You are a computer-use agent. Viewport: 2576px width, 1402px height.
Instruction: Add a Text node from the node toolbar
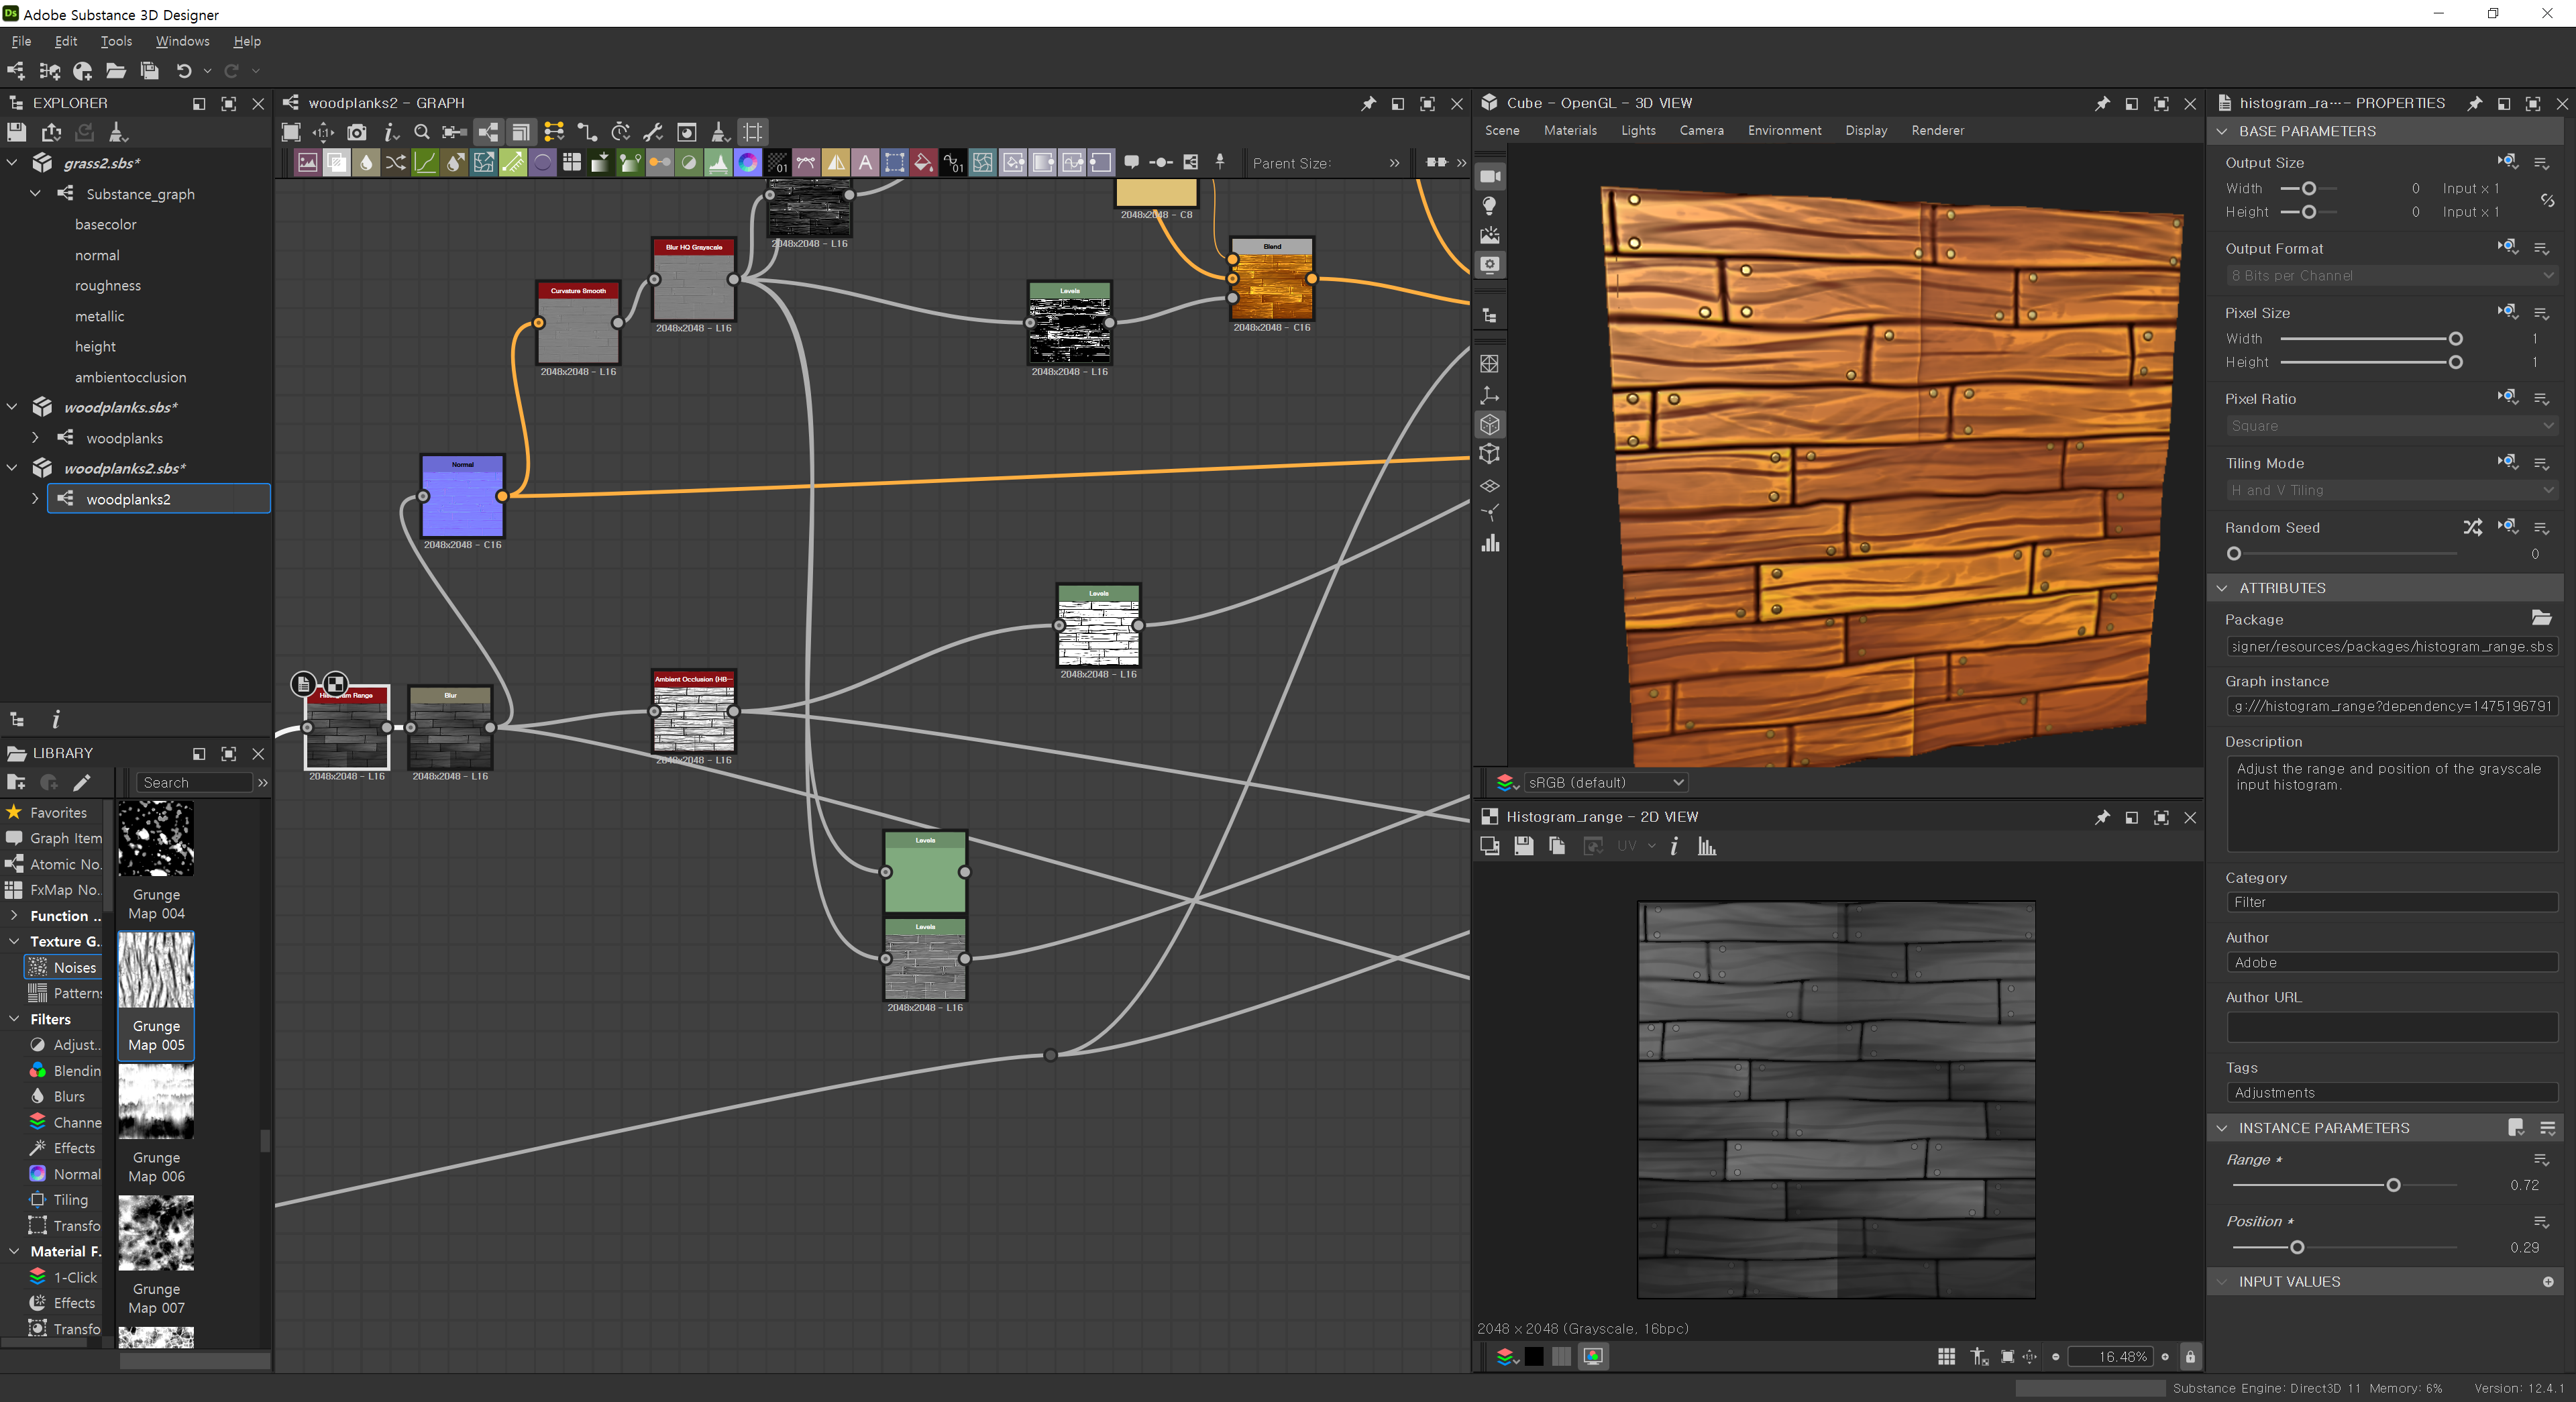(865, 163)
